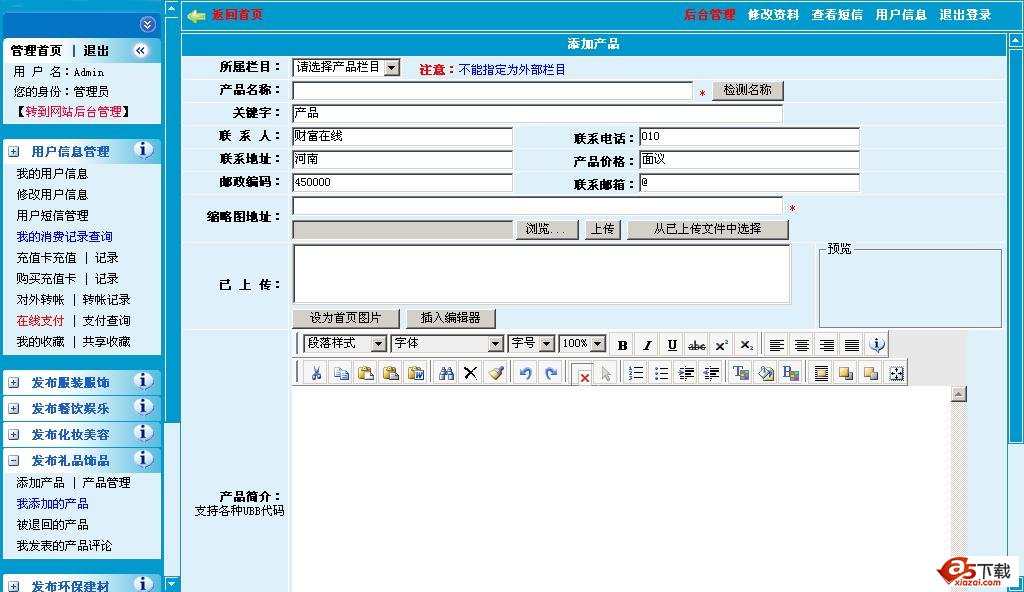Screen dimensions: 1024x592
Task: Click the 检测名称 button
Action: coord(748,90)
